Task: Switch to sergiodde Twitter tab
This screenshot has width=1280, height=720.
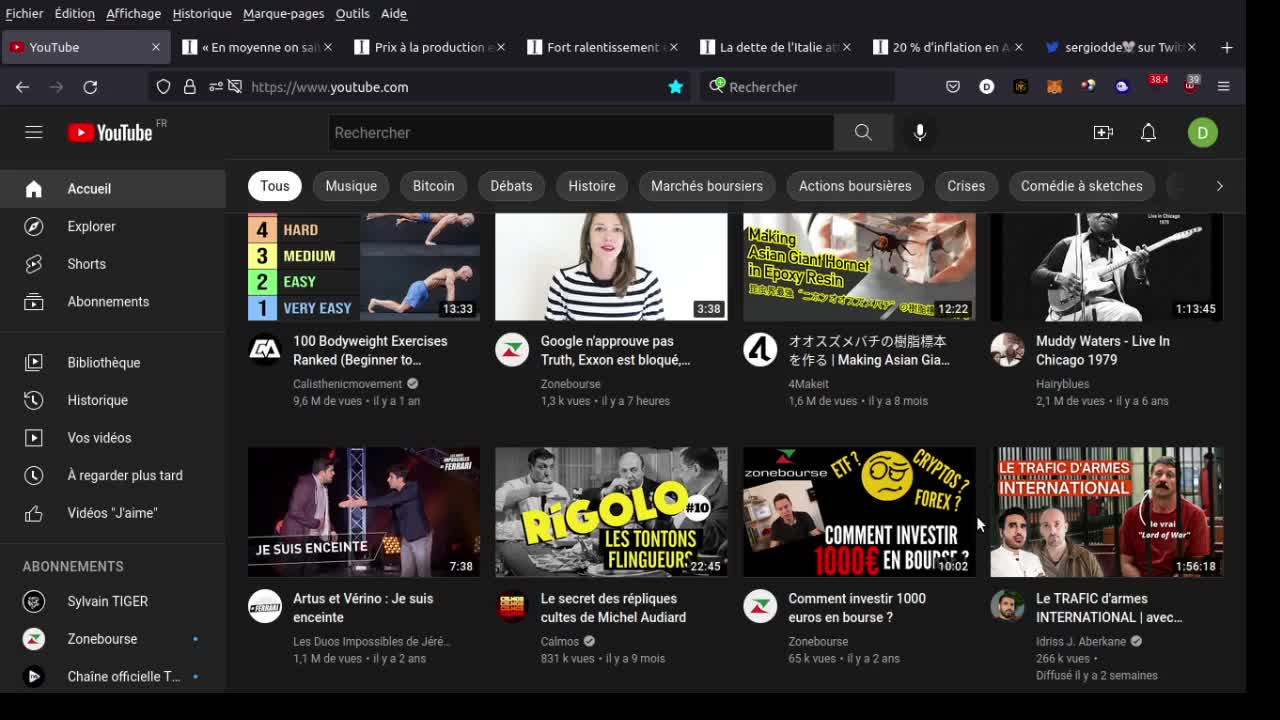Action: pyautogui.click(x=1122, y=47)
